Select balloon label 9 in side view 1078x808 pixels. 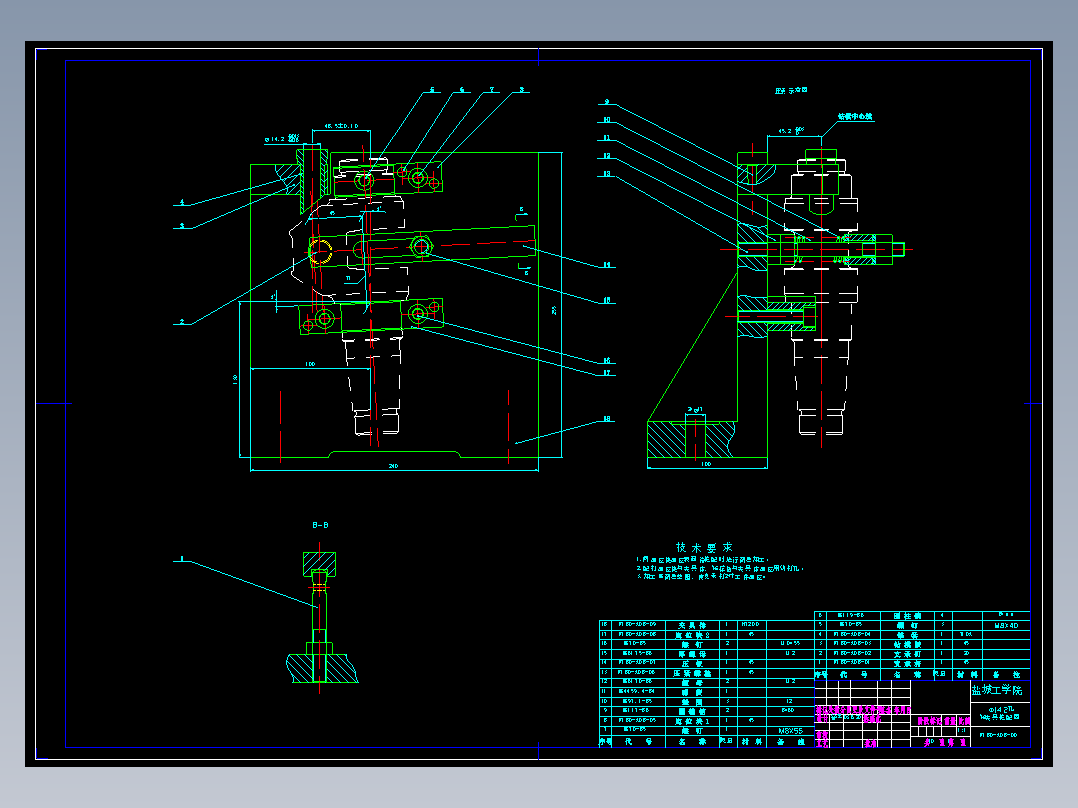[x=606, y=102]
